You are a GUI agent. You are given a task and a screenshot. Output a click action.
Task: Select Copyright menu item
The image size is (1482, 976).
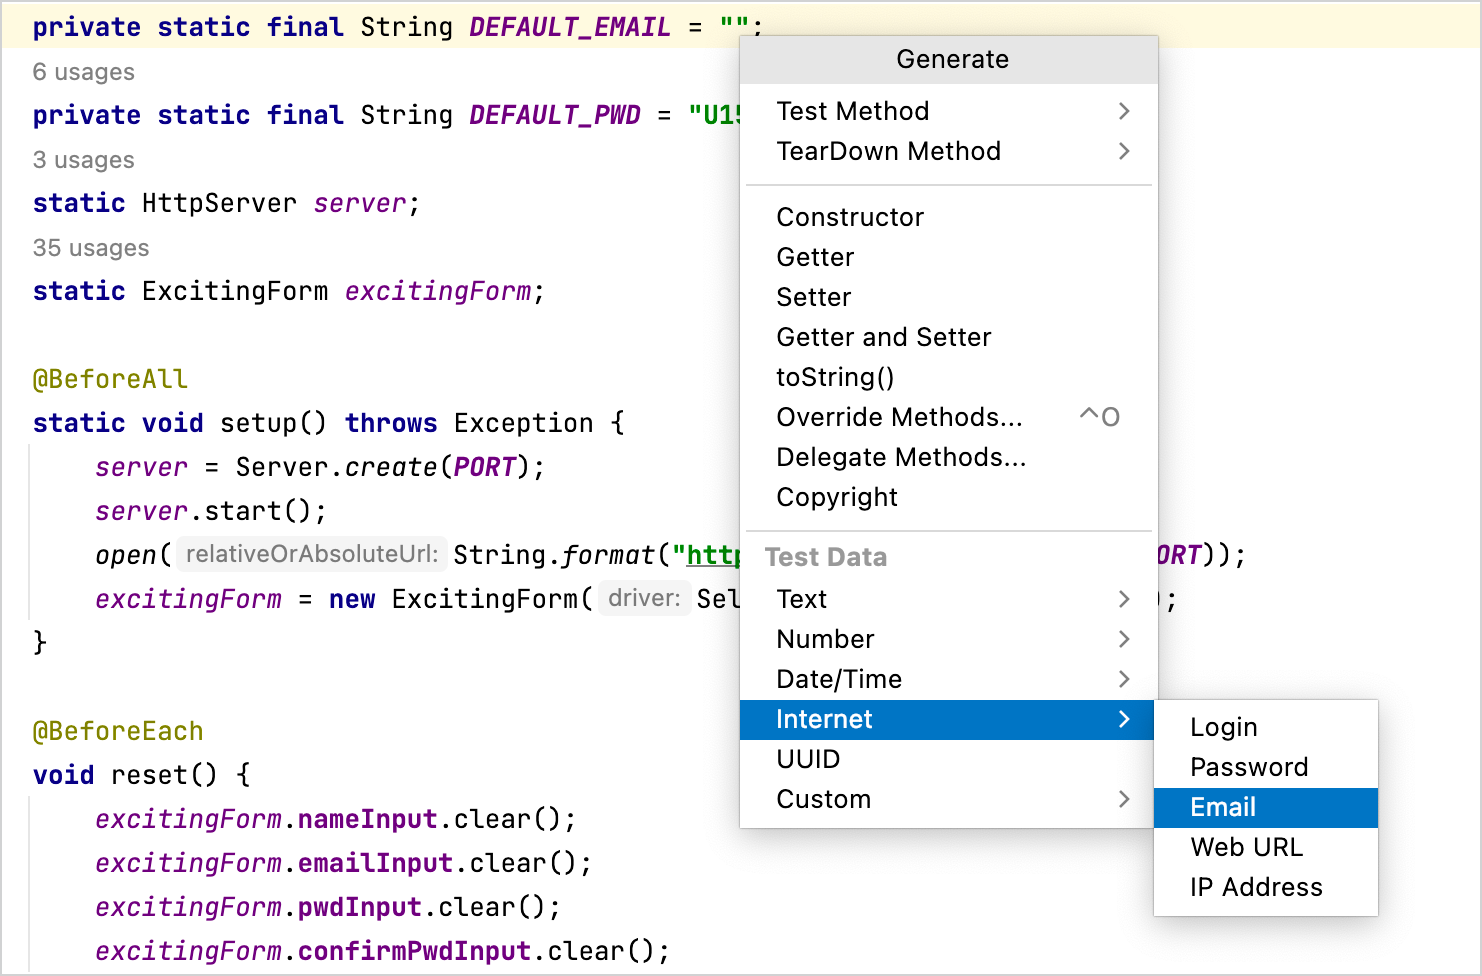click(948, 497)
